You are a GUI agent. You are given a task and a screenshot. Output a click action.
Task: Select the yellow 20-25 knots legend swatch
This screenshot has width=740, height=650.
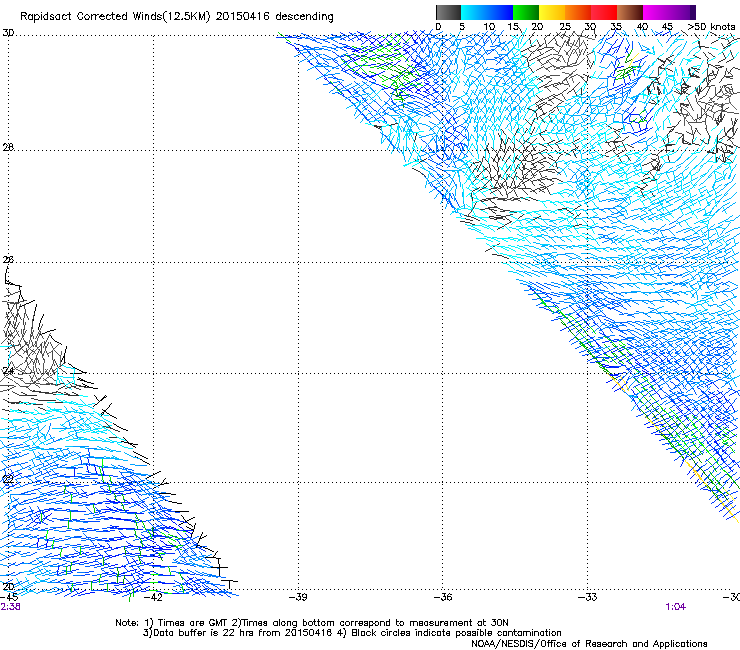click(x=552, y=12)
